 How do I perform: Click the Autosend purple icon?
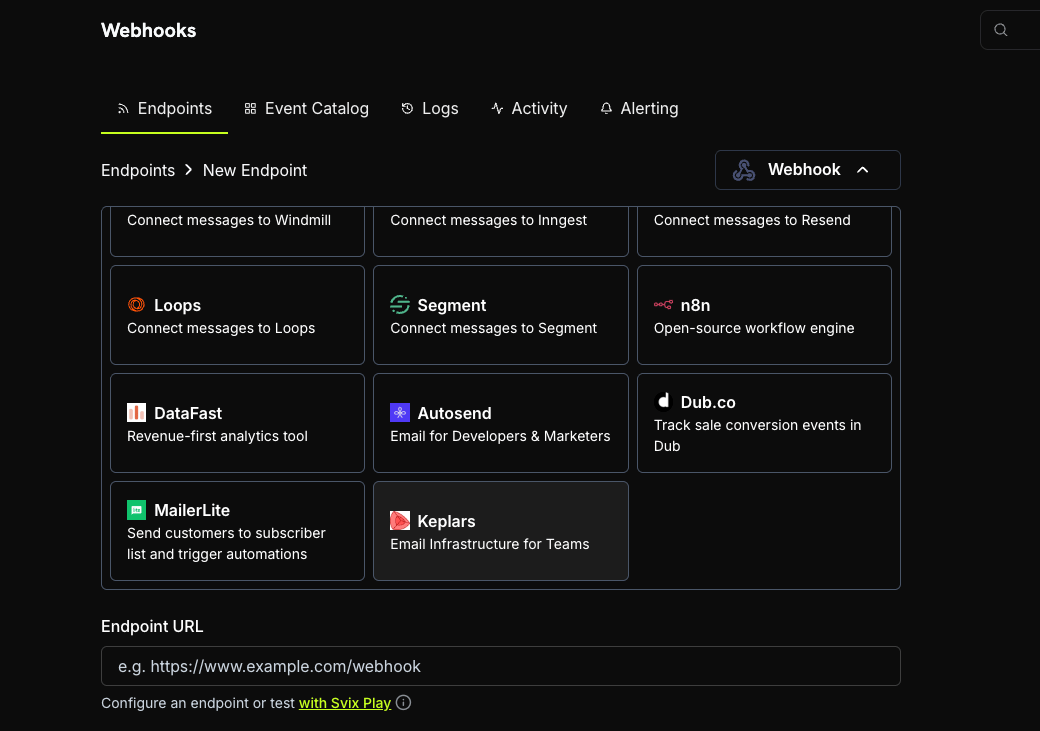tap(400, 413)
